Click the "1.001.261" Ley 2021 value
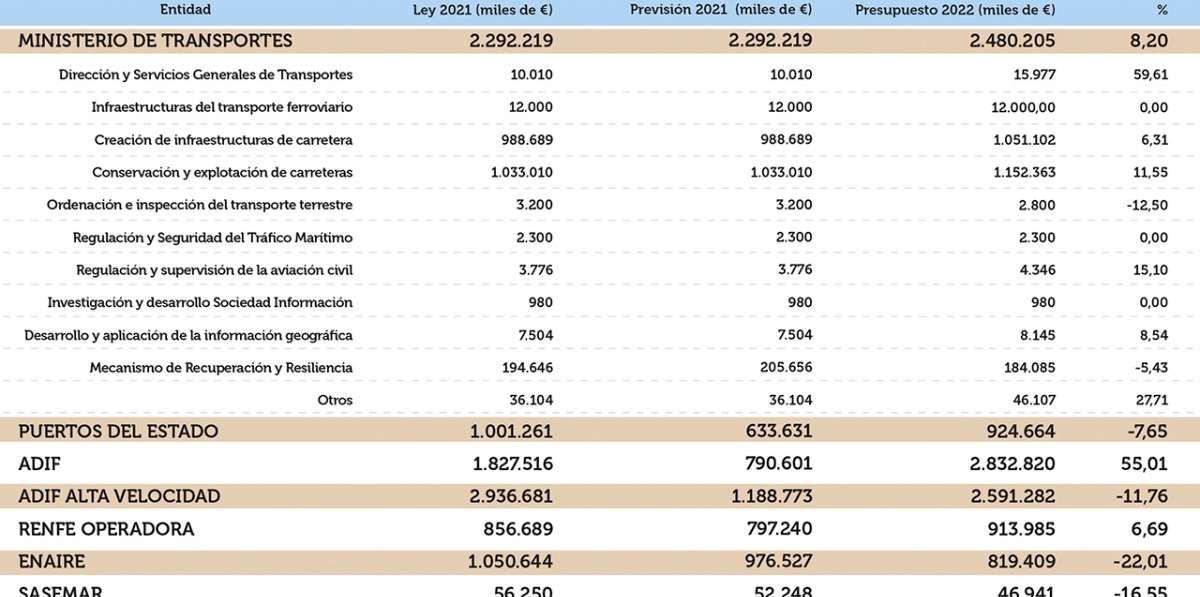 tap(512, 431)
